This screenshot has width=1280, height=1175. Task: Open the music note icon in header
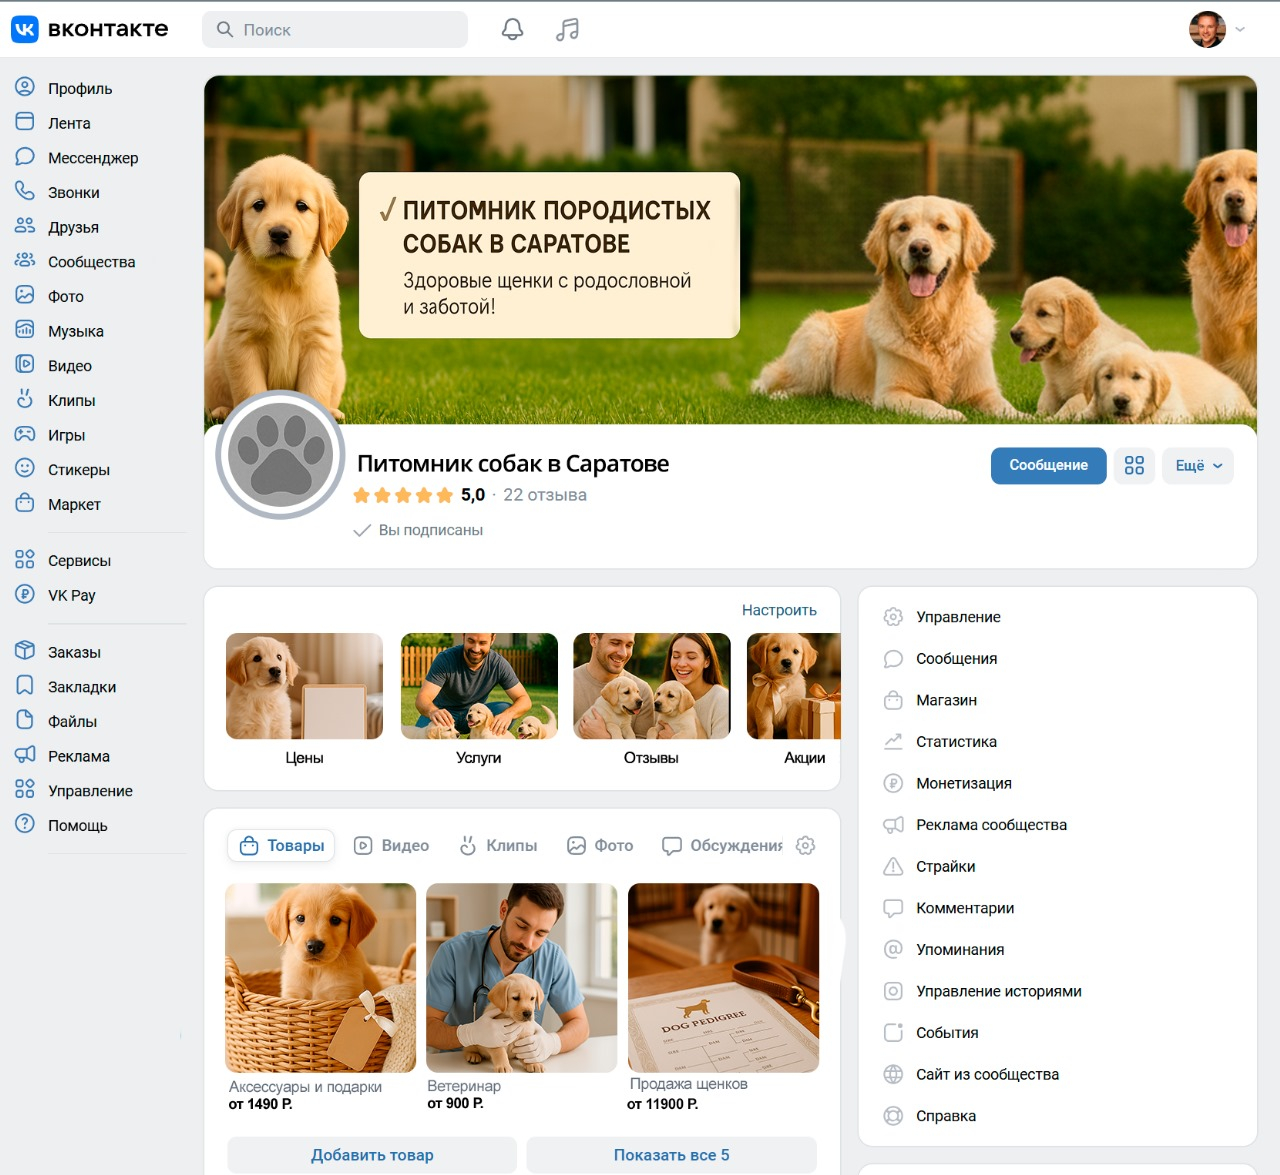567,30
